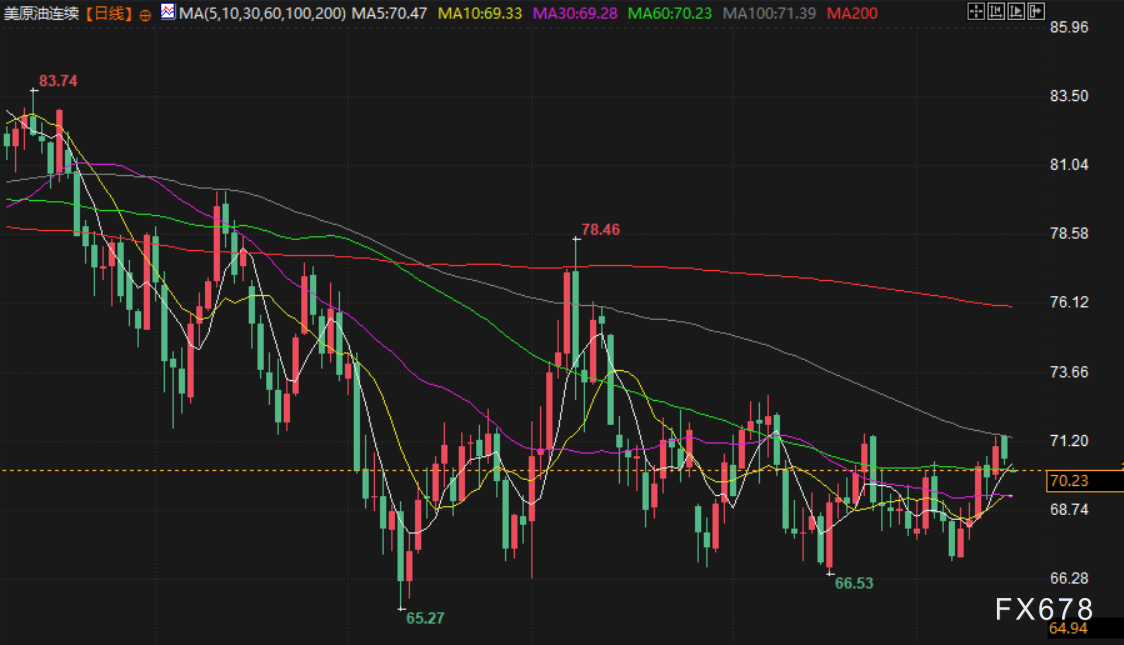Click the crosshair cursor icon at top right

pos(976,11)
